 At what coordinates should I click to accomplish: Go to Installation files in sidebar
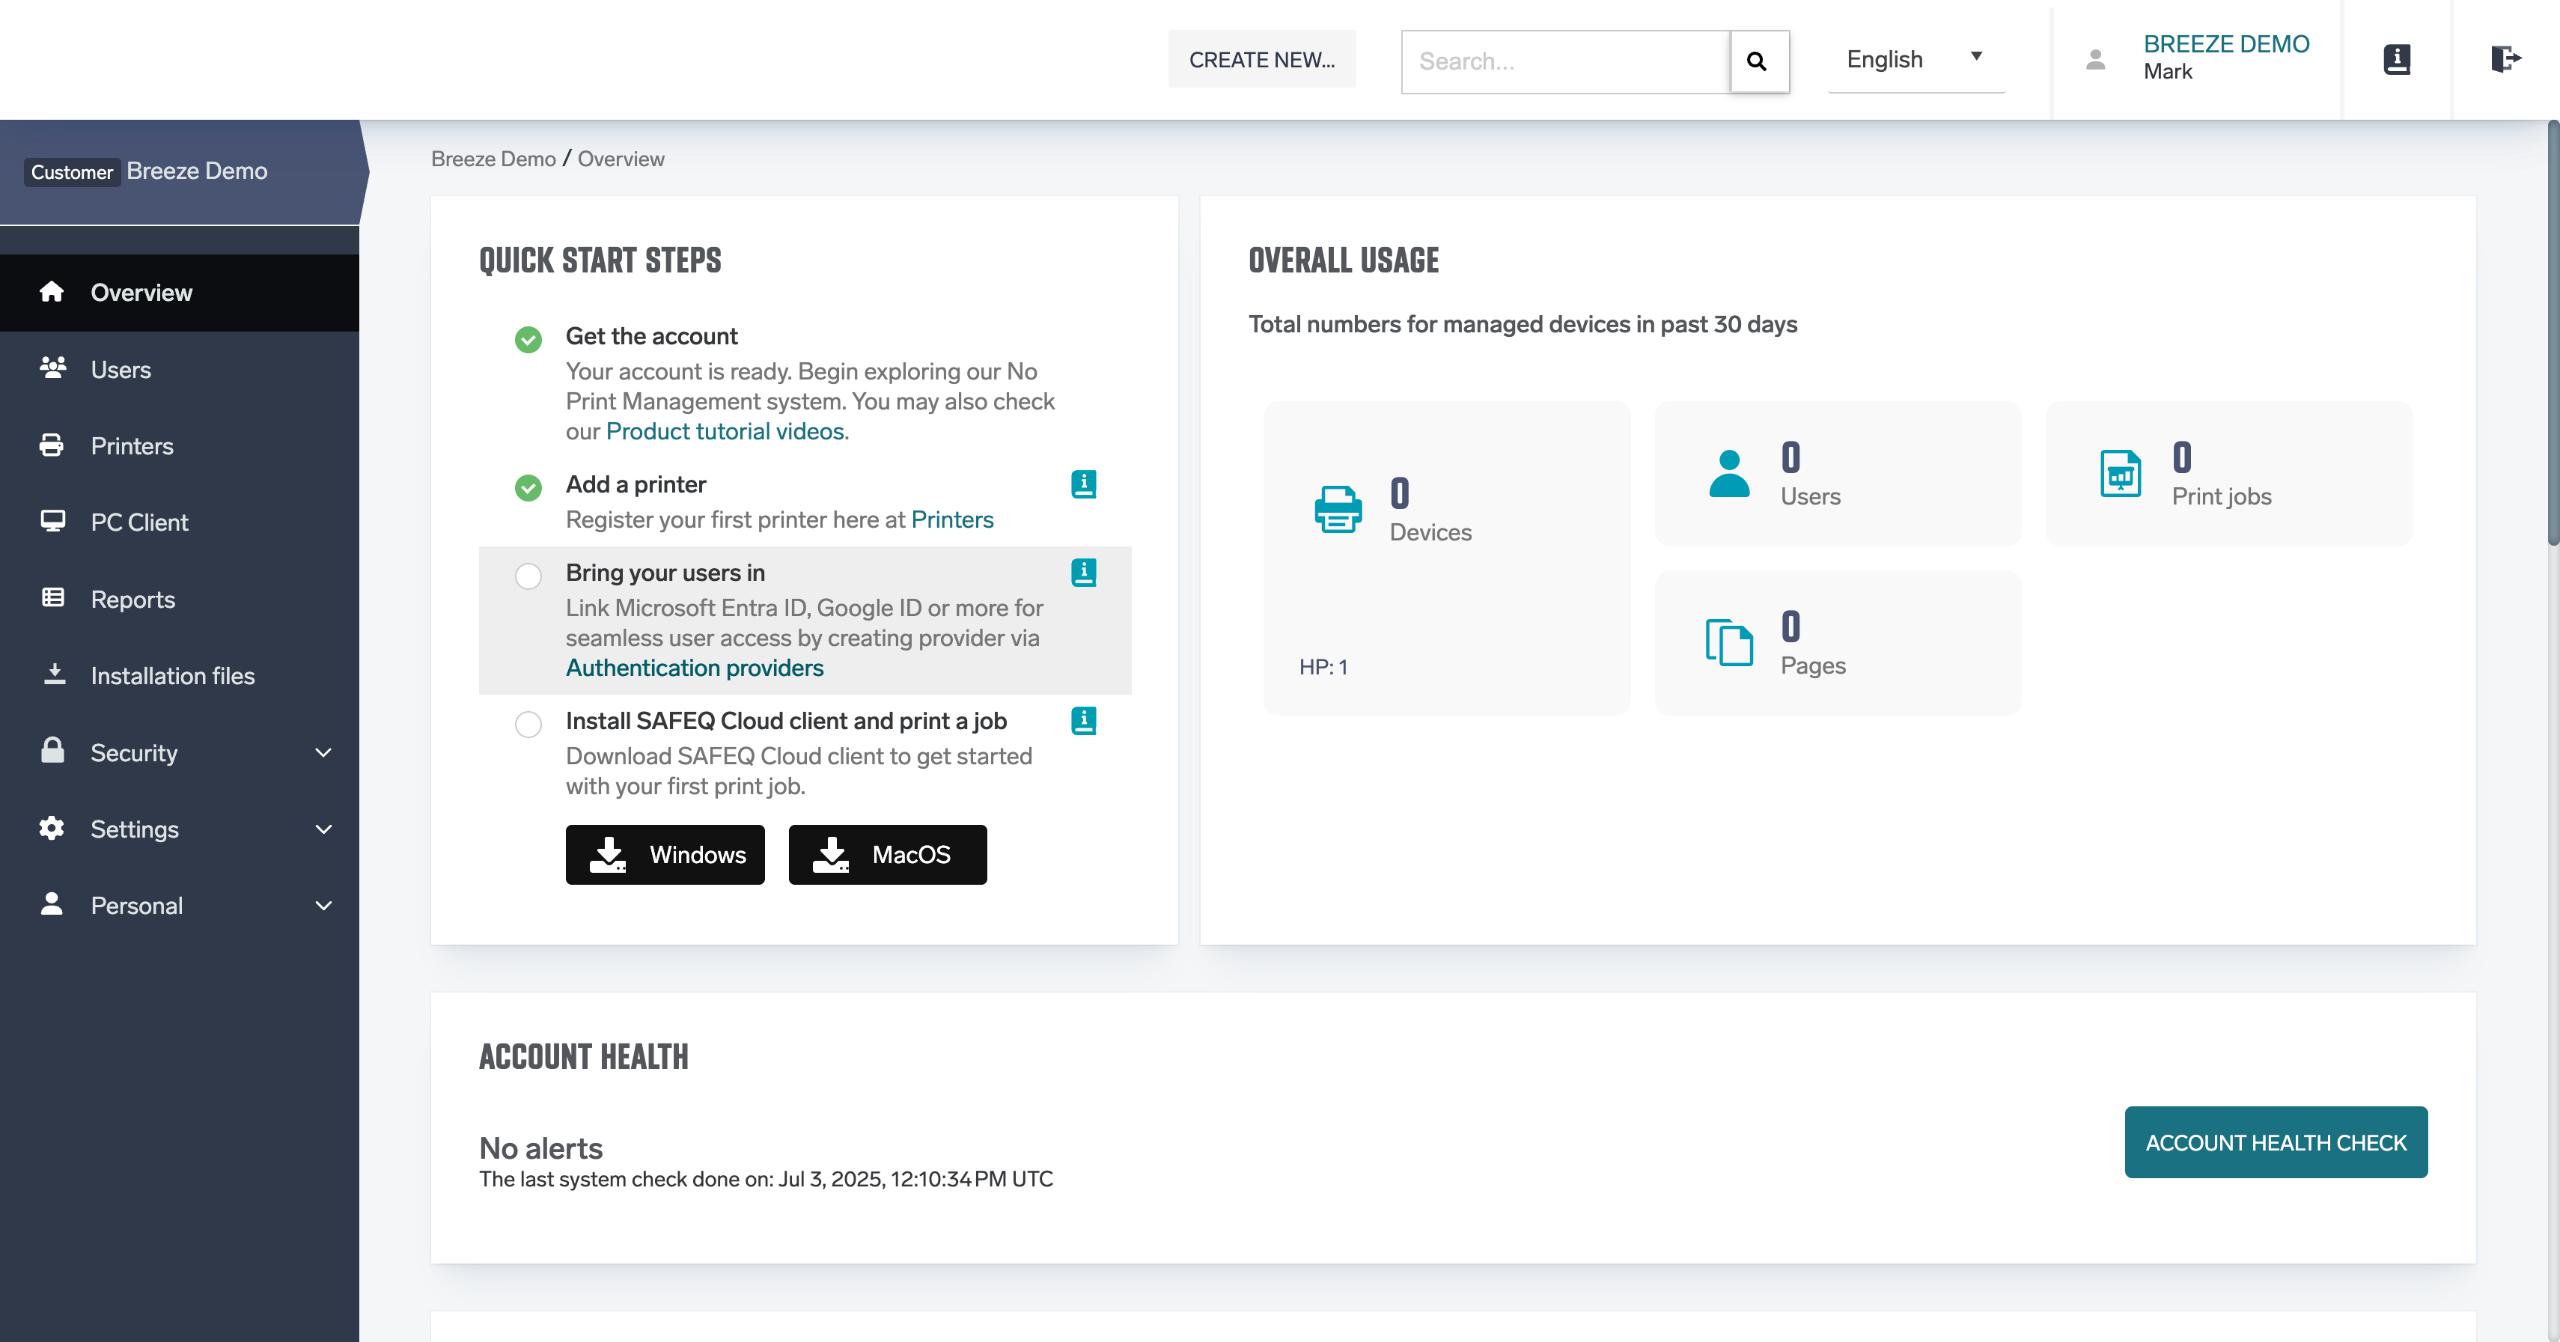[172, 676]
